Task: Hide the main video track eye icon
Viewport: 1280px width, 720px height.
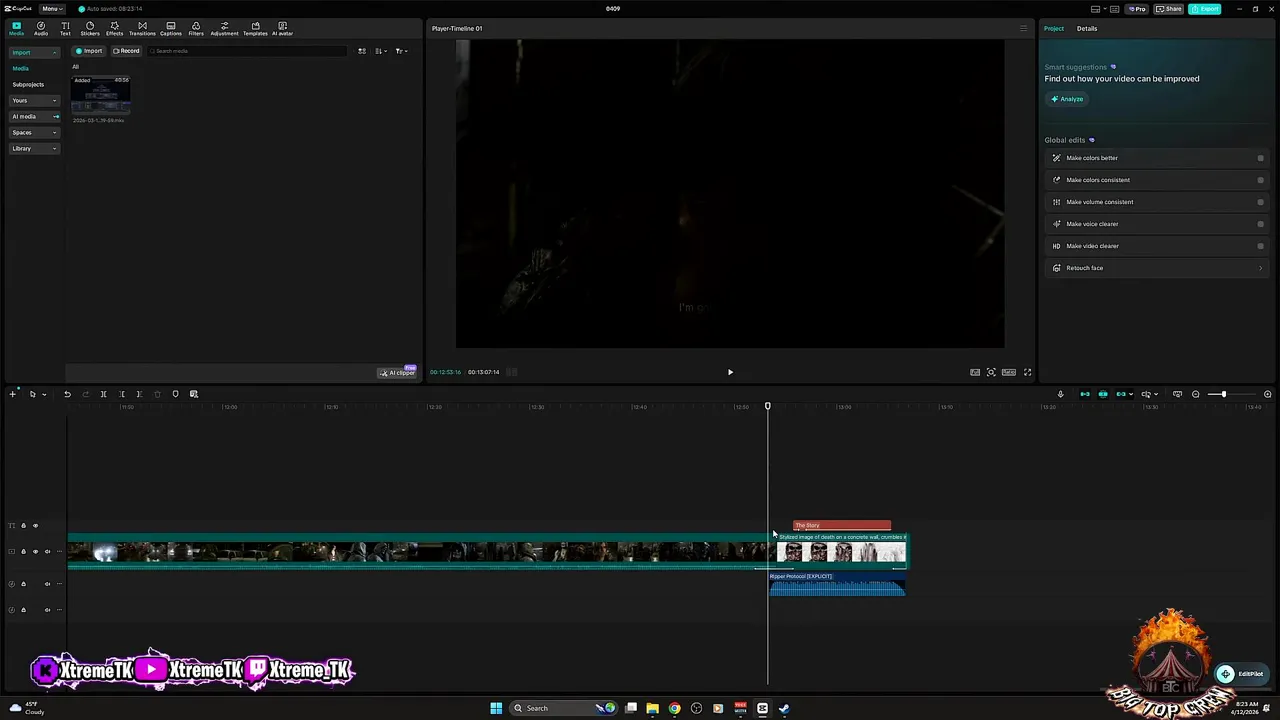Action: [x=35, y=551]
